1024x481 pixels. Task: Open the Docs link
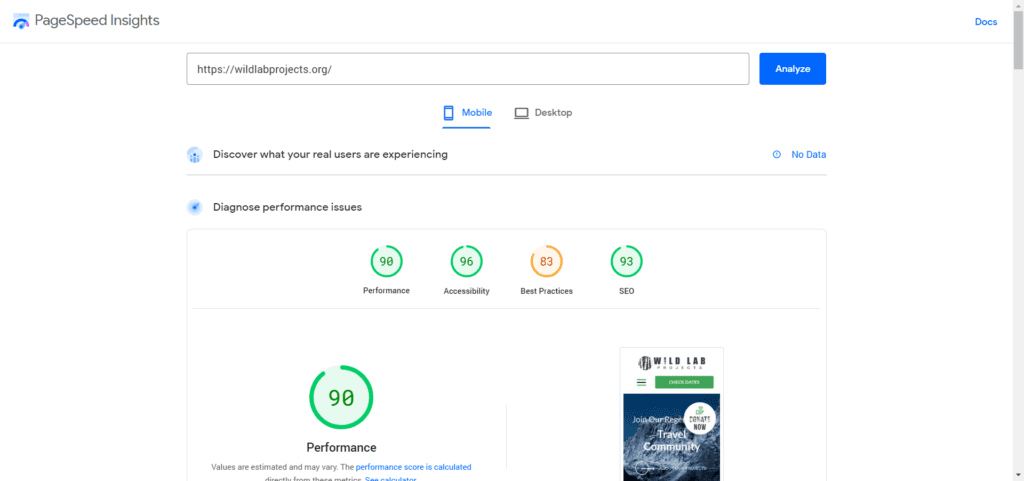[x=985, y=22]
